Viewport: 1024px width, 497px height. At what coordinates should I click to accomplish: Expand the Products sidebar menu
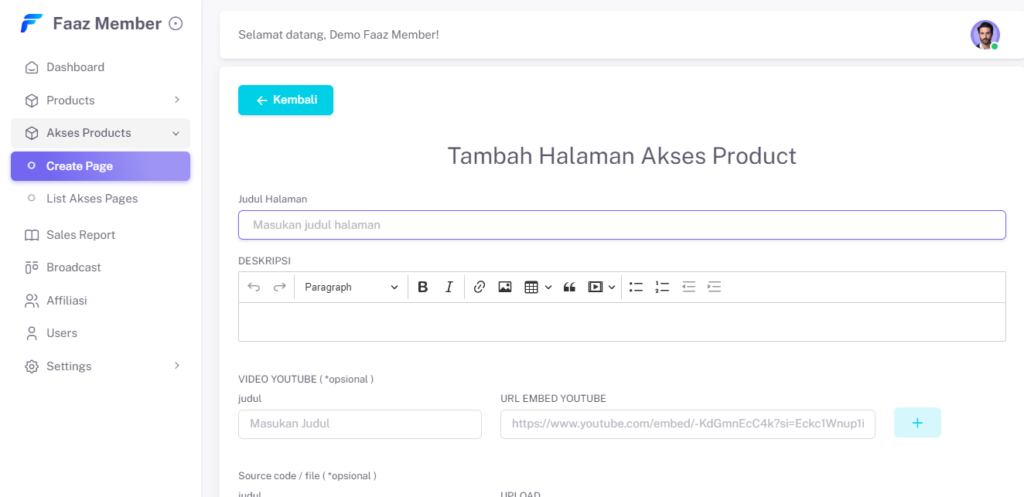(100, 100)
